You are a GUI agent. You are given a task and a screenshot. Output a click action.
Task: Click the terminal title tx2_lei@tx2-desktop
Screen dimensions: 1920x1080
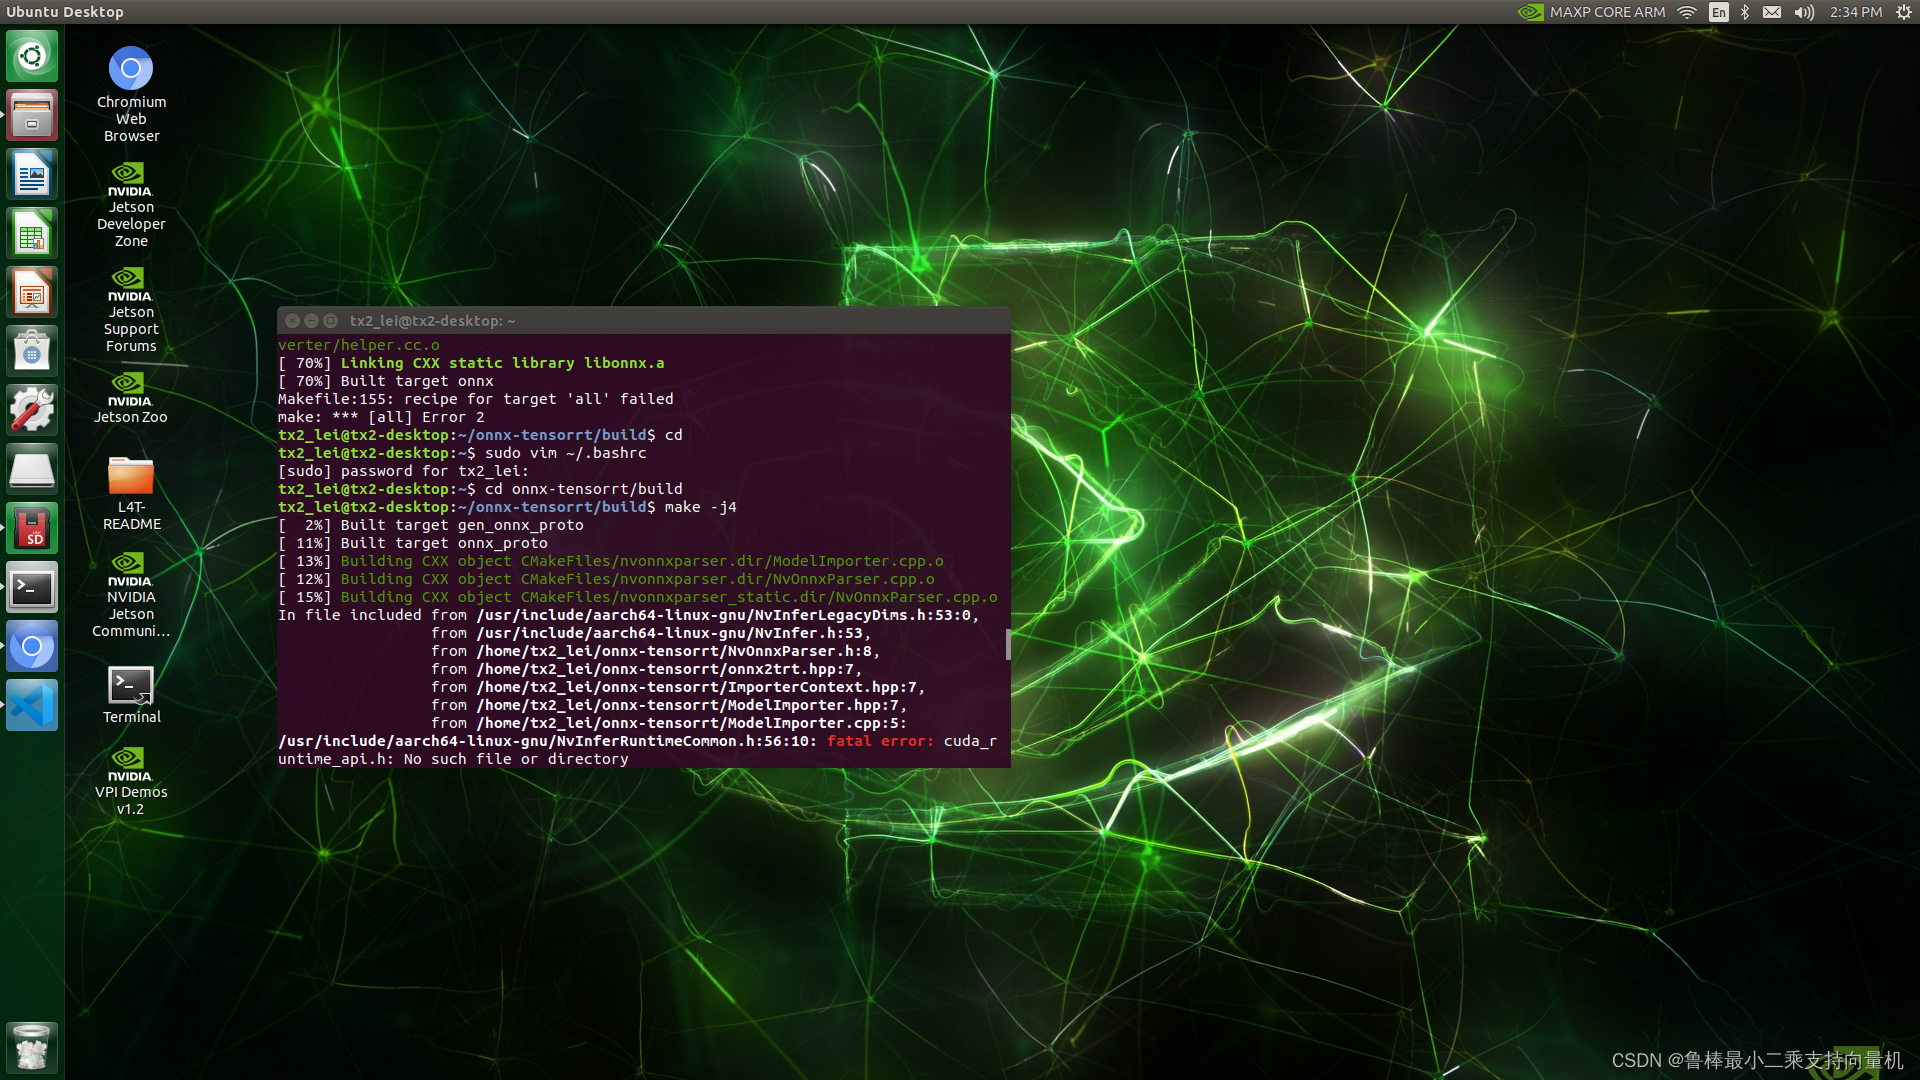pyautogui.click(x=432, y=321)
